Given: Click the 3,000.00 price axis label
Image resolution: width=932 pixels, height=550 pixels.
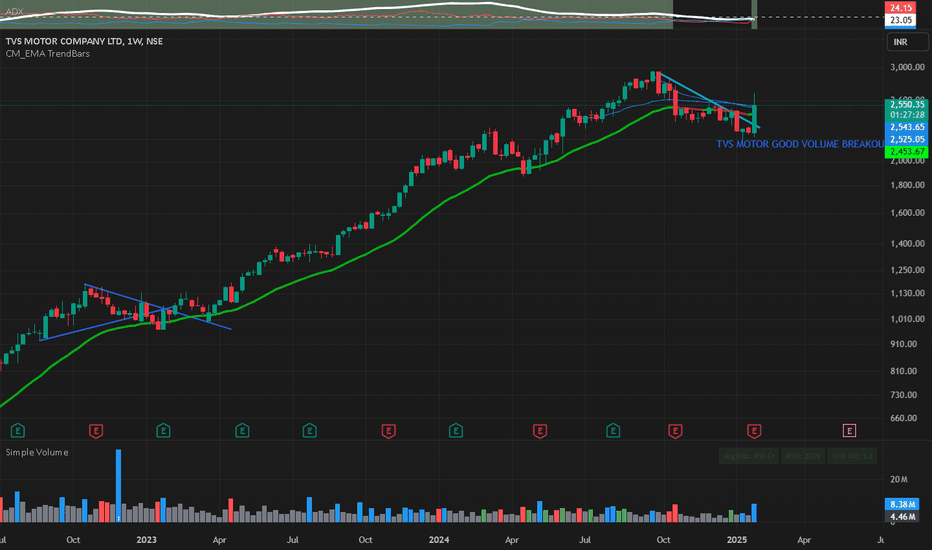Looking at the screenshot, I should [907, 67].
